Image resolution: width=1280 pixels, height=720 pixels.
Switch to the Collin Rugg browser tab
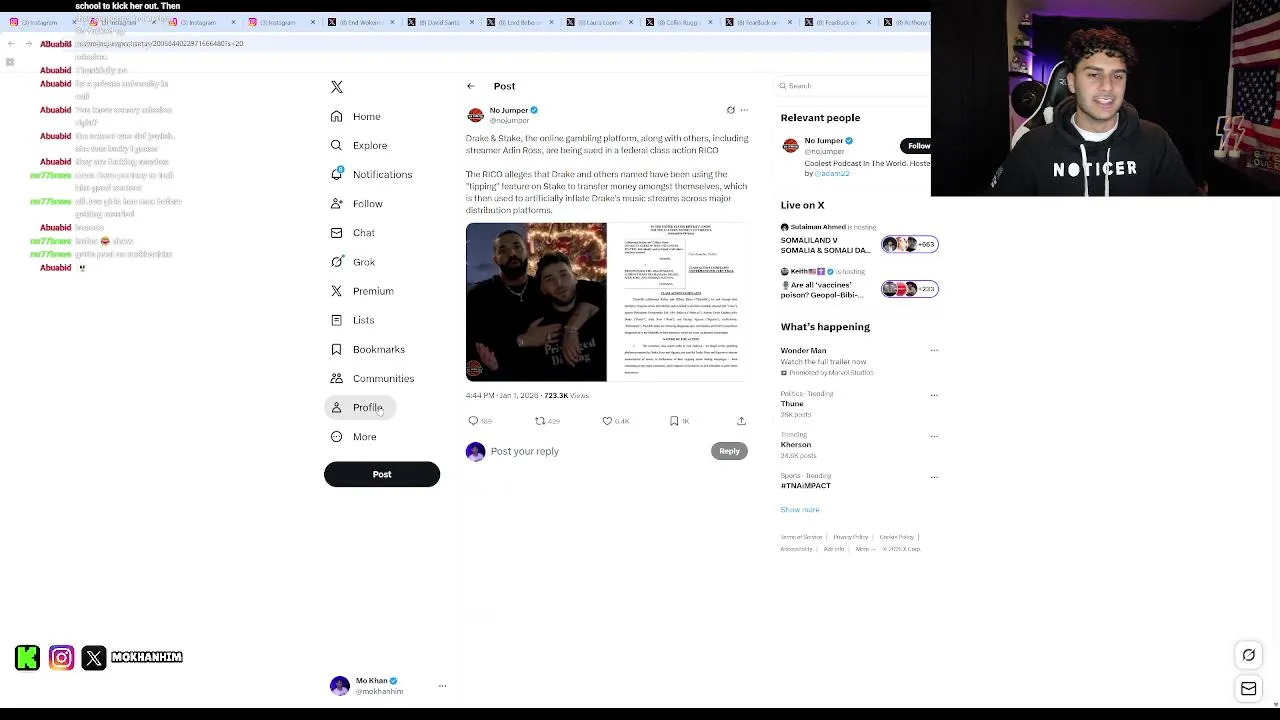point(677,22)
